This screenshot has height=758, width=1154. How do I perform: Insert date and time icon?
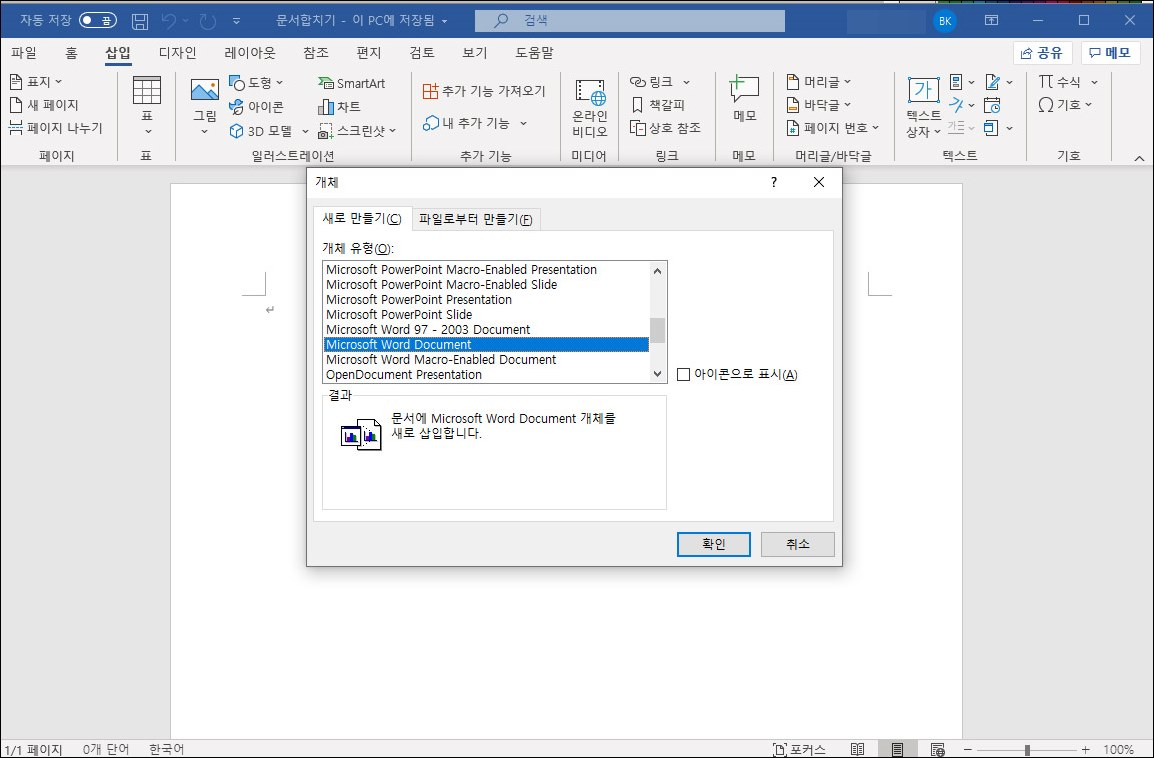(992, 105)
